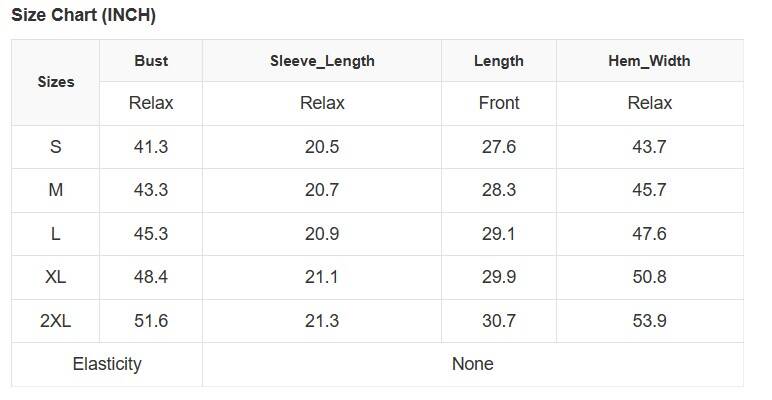
Task: Select the None elasticity value cell
Action: [x=472, y=364]
